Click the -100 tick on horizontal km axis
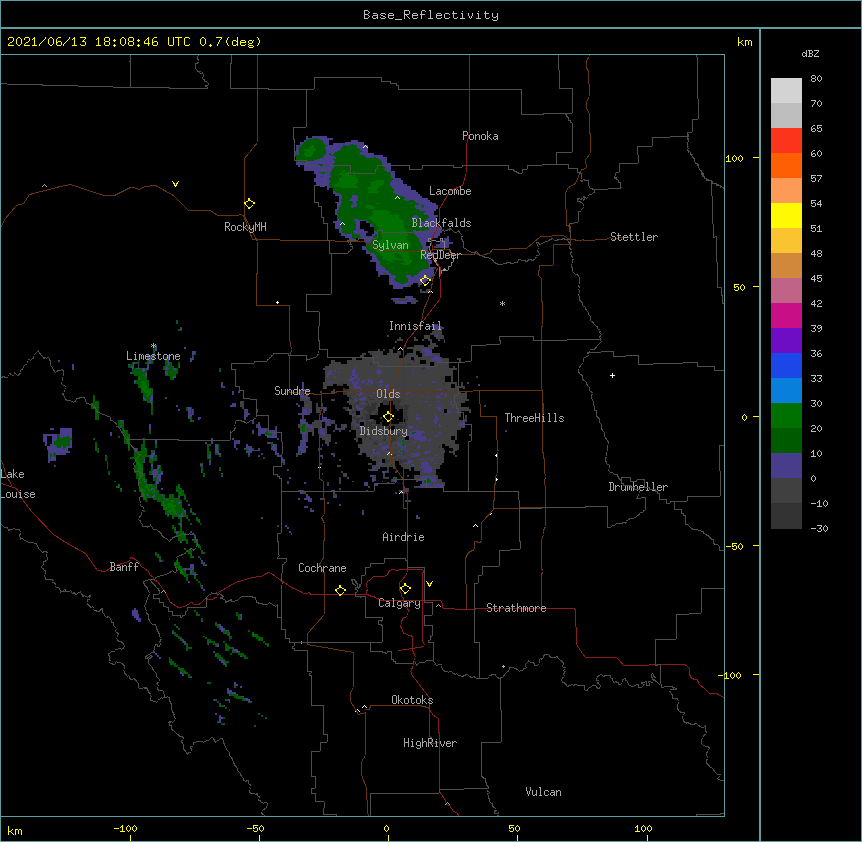The image size is (862, 842). tap(125, 828)
